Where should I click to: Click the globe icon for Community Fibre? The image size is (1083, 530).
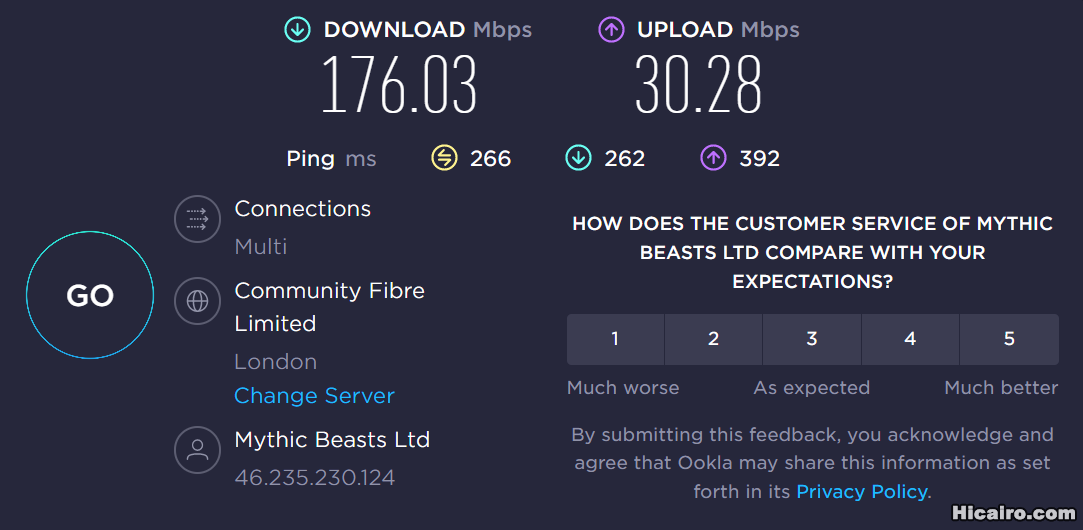click(197, 301)
